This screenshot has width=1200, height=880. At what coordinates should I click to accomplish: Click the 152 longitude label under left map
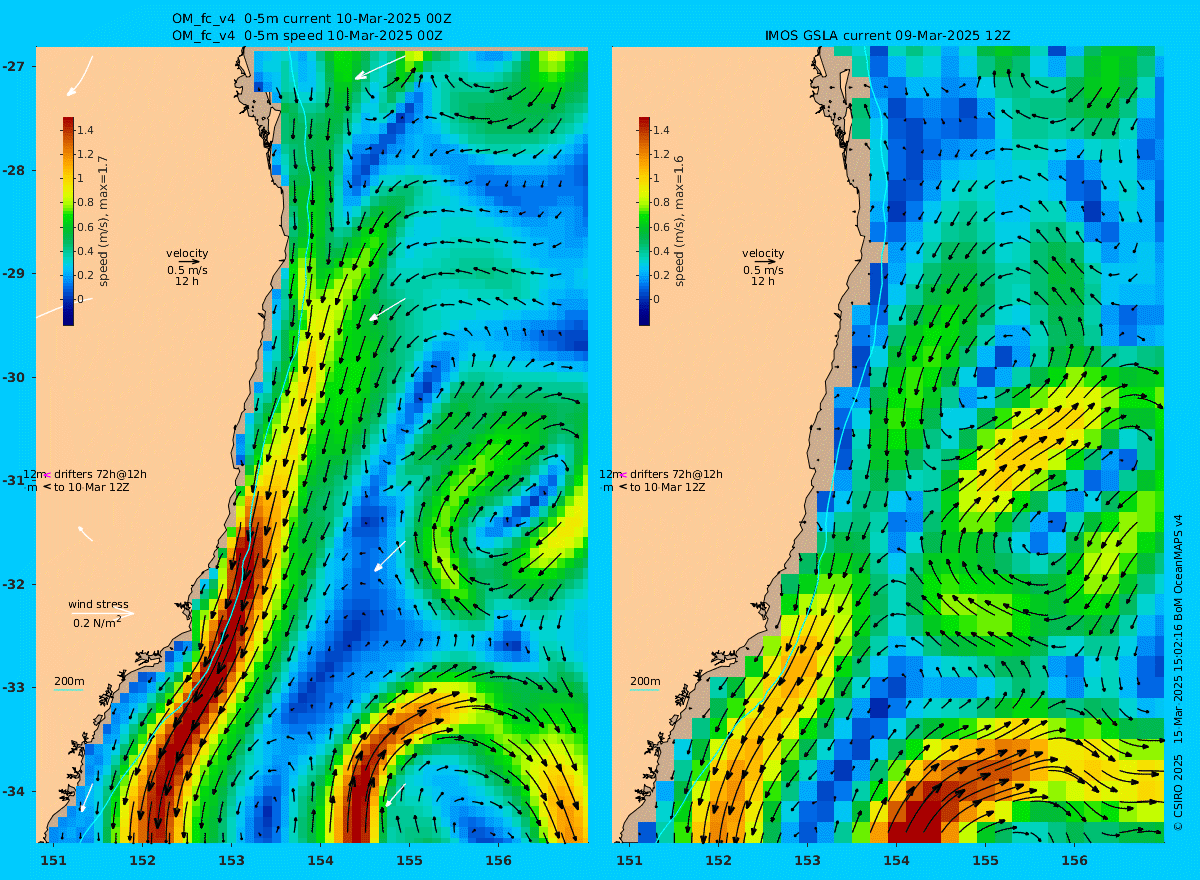(142, 860)
